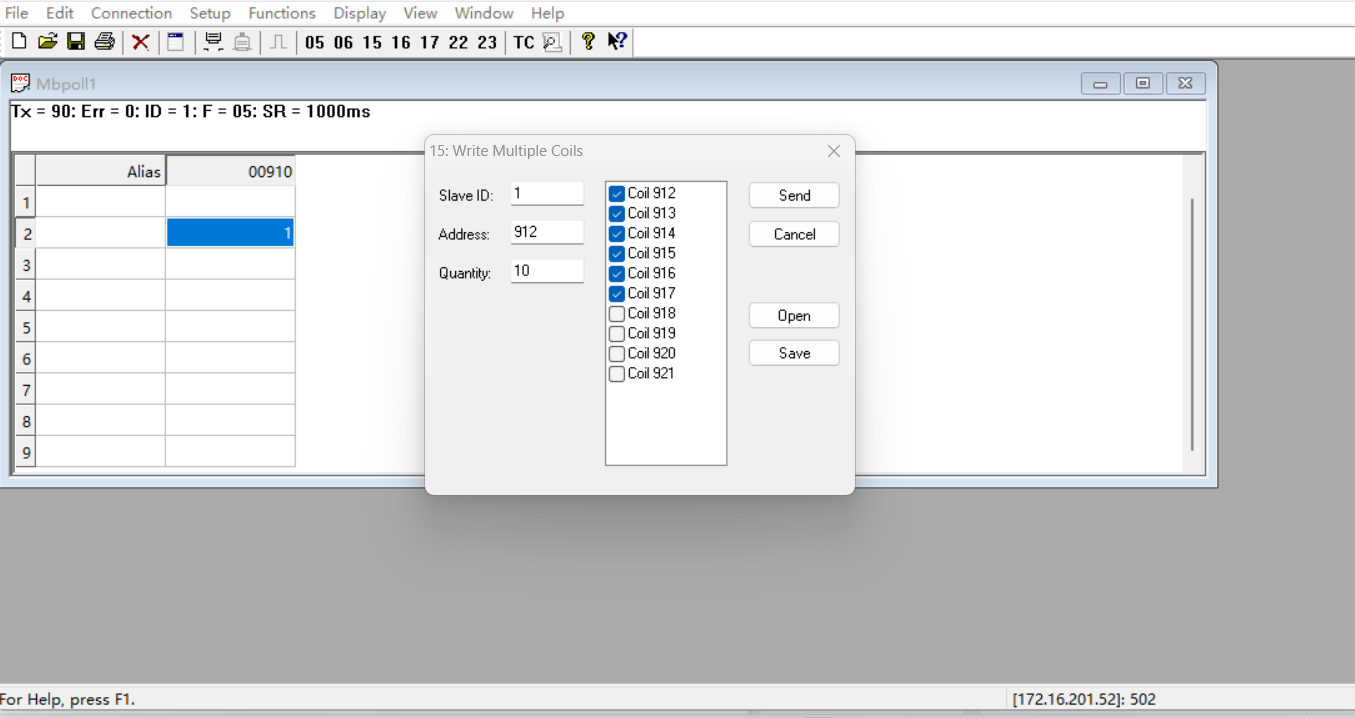Click the Address input field
The height and width of the screenshot is (718, 1355).
tap(546, 232)
